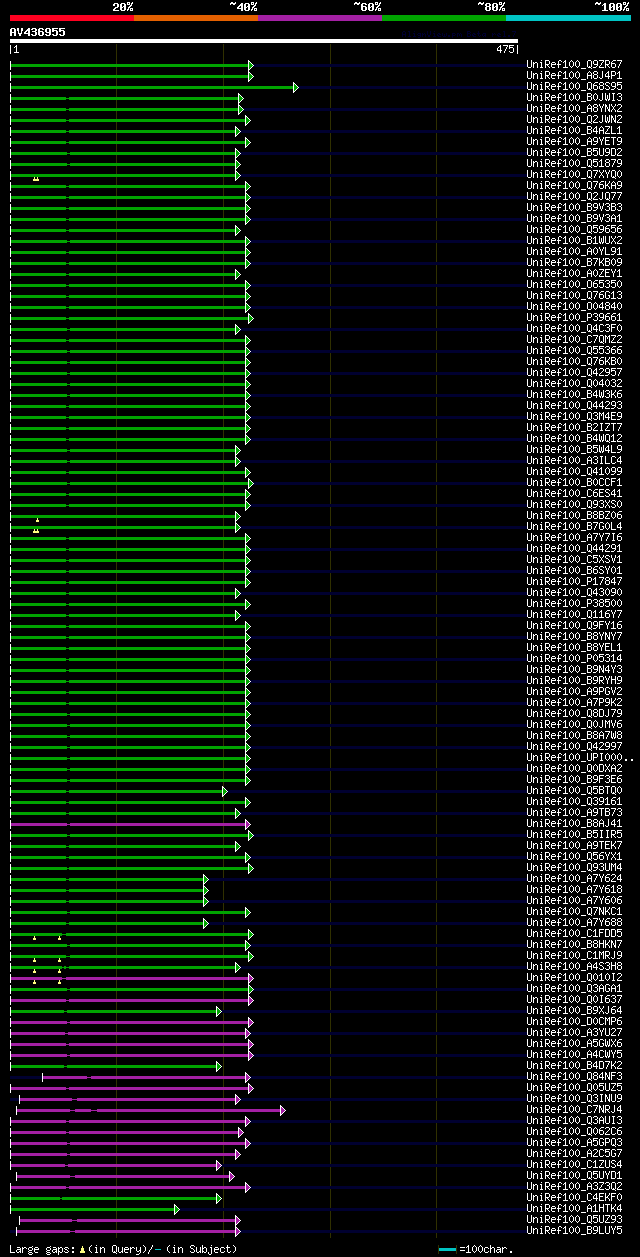640x1257 pixels.
Task: Select hit label UniRef100_Q93UM4
Action: click(x=574, y=867)
